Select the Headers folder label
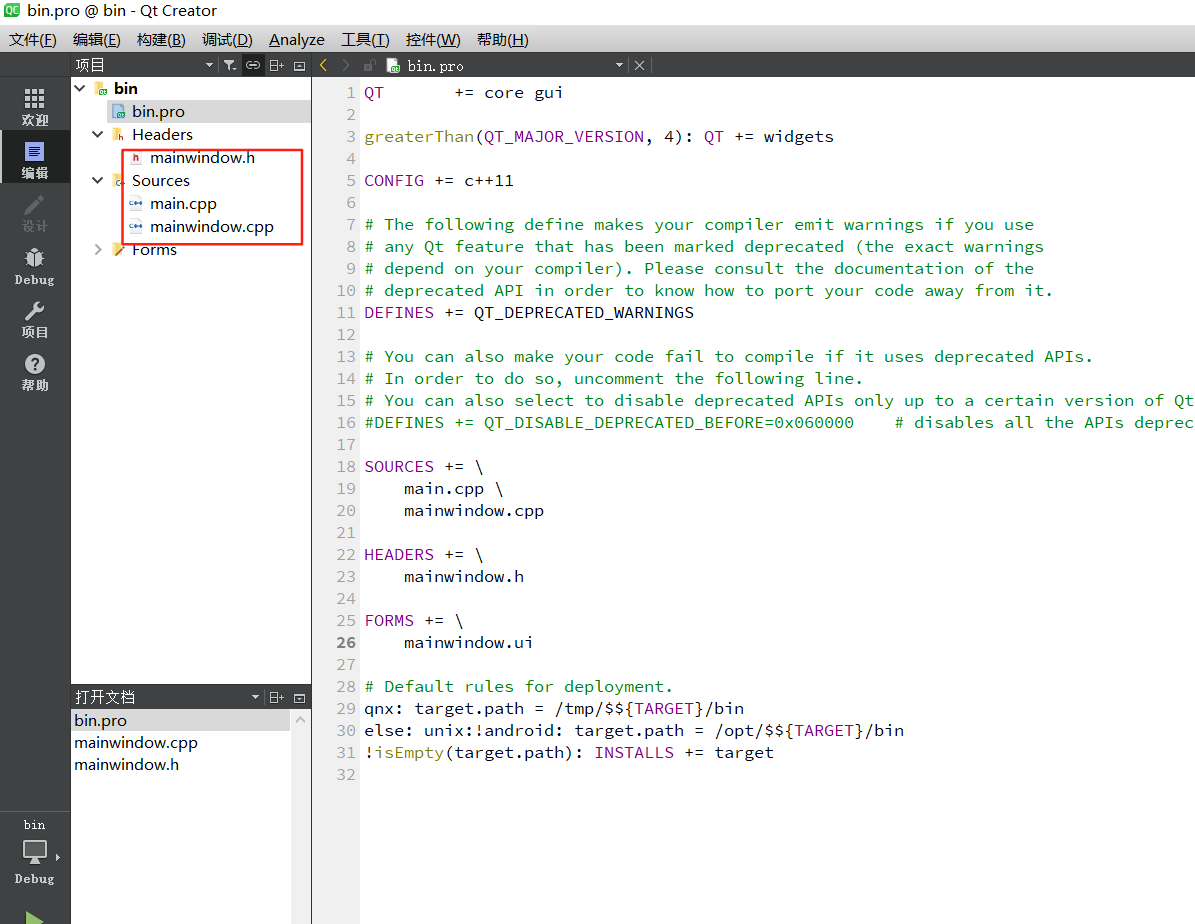1195x924 pixels. 162,134
